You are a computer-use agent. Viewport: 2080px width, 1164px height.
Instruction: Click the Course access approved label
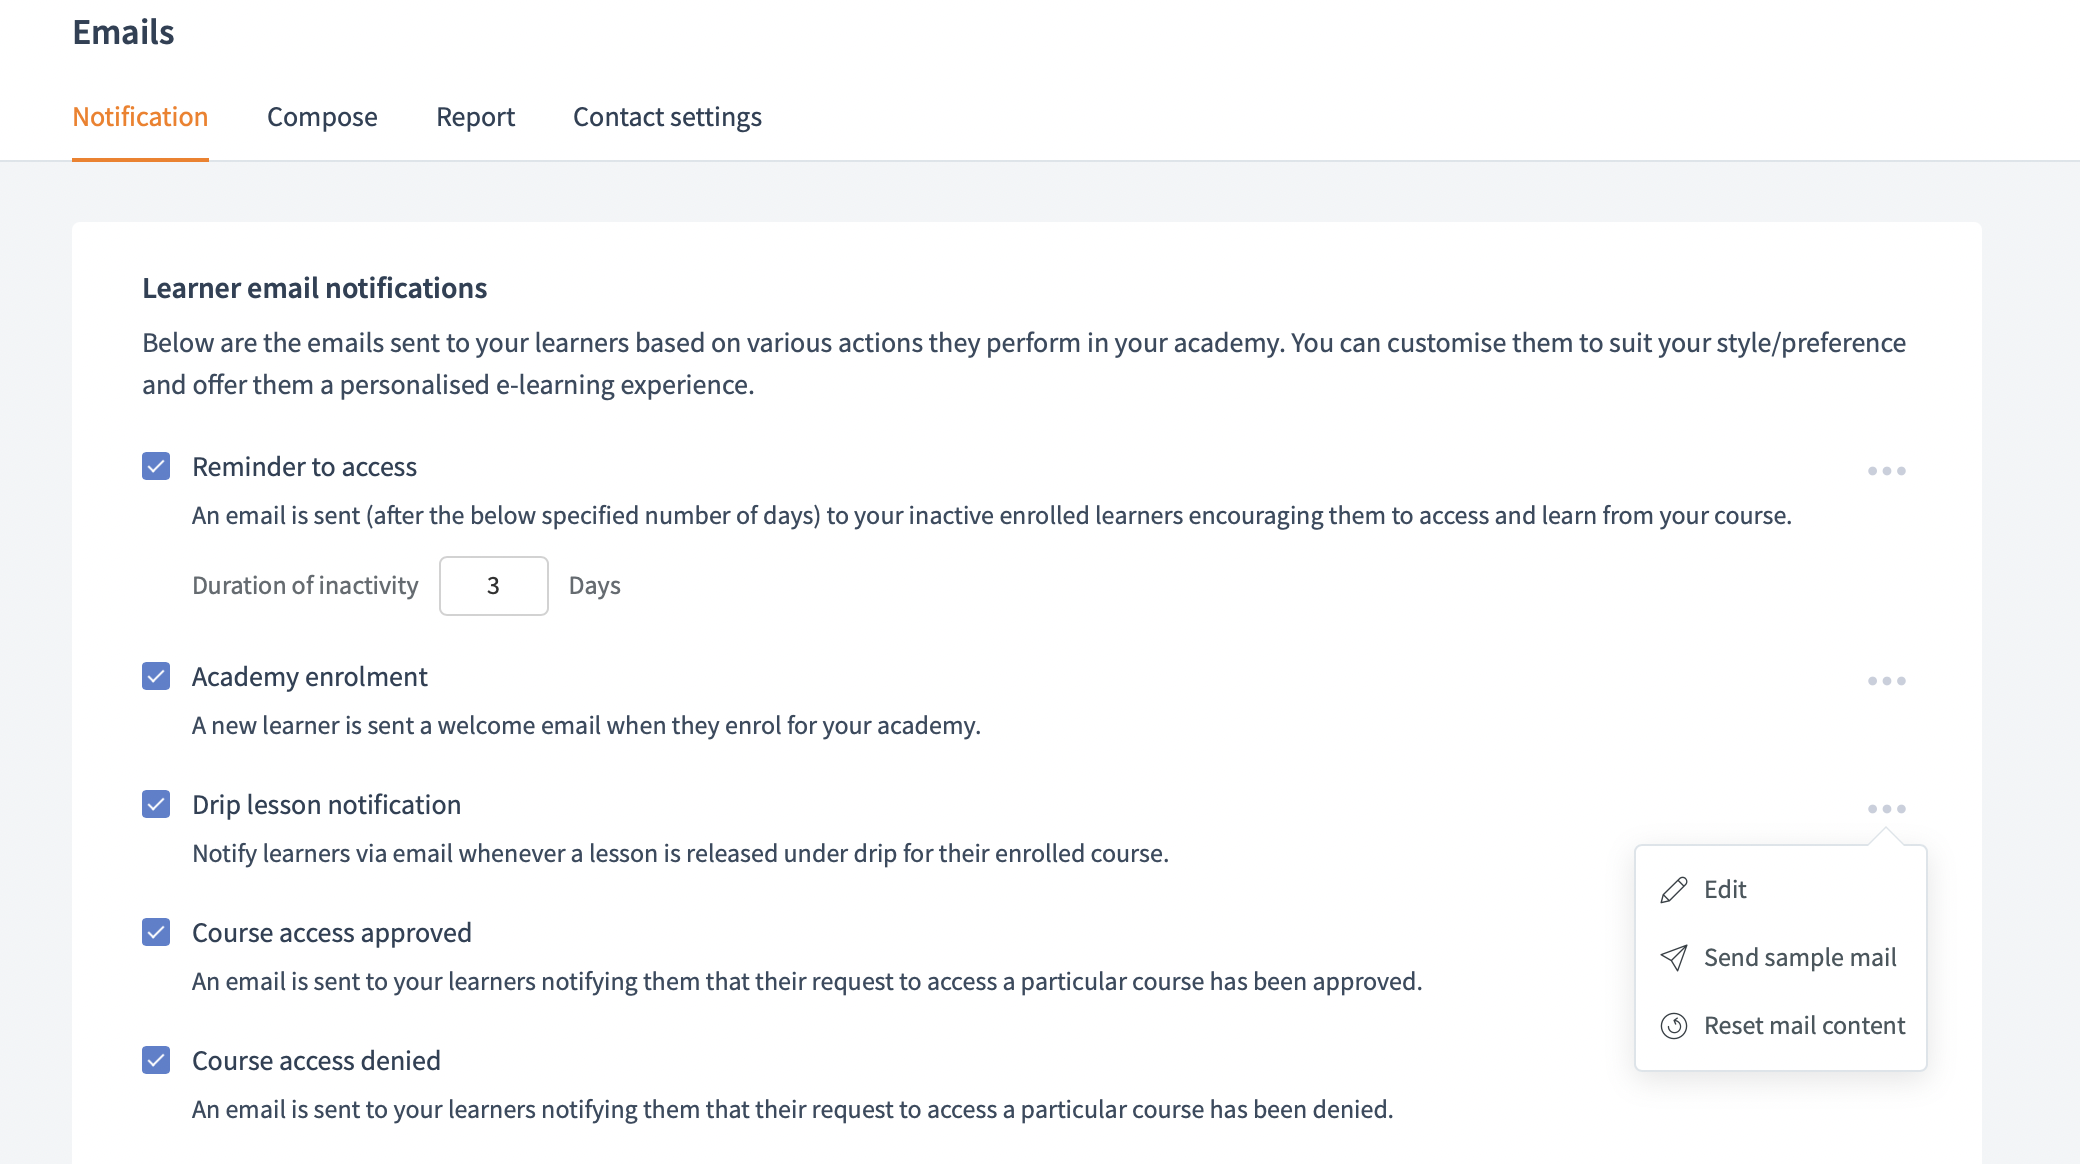click(331, 933)
